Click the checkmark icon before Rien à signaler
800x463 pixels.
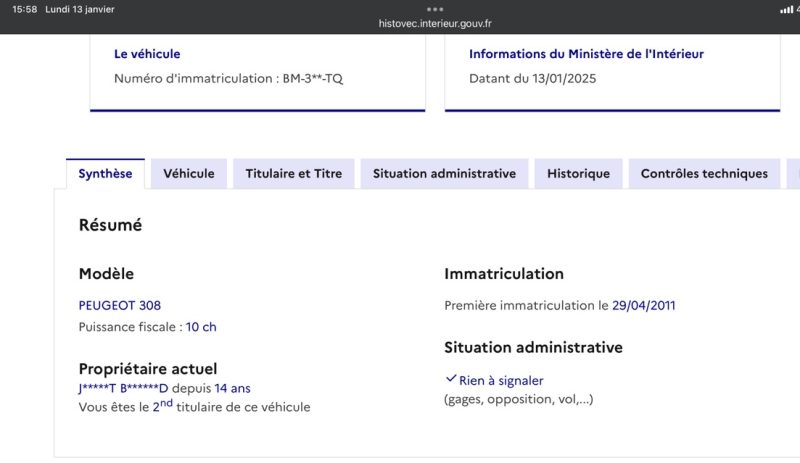[x=450, y=380]
